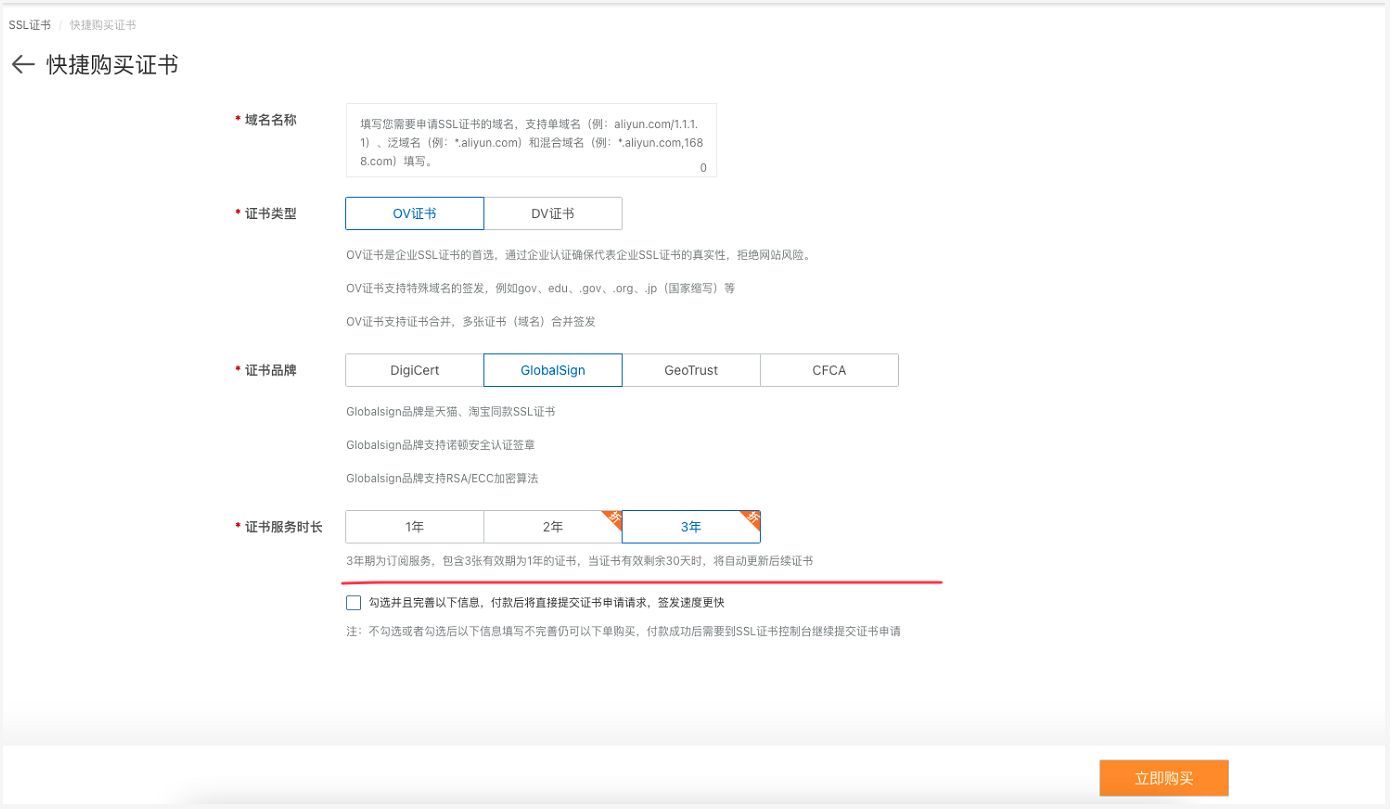Go back using the left arrow icon
1390x809 pixels.
point(23,65)
